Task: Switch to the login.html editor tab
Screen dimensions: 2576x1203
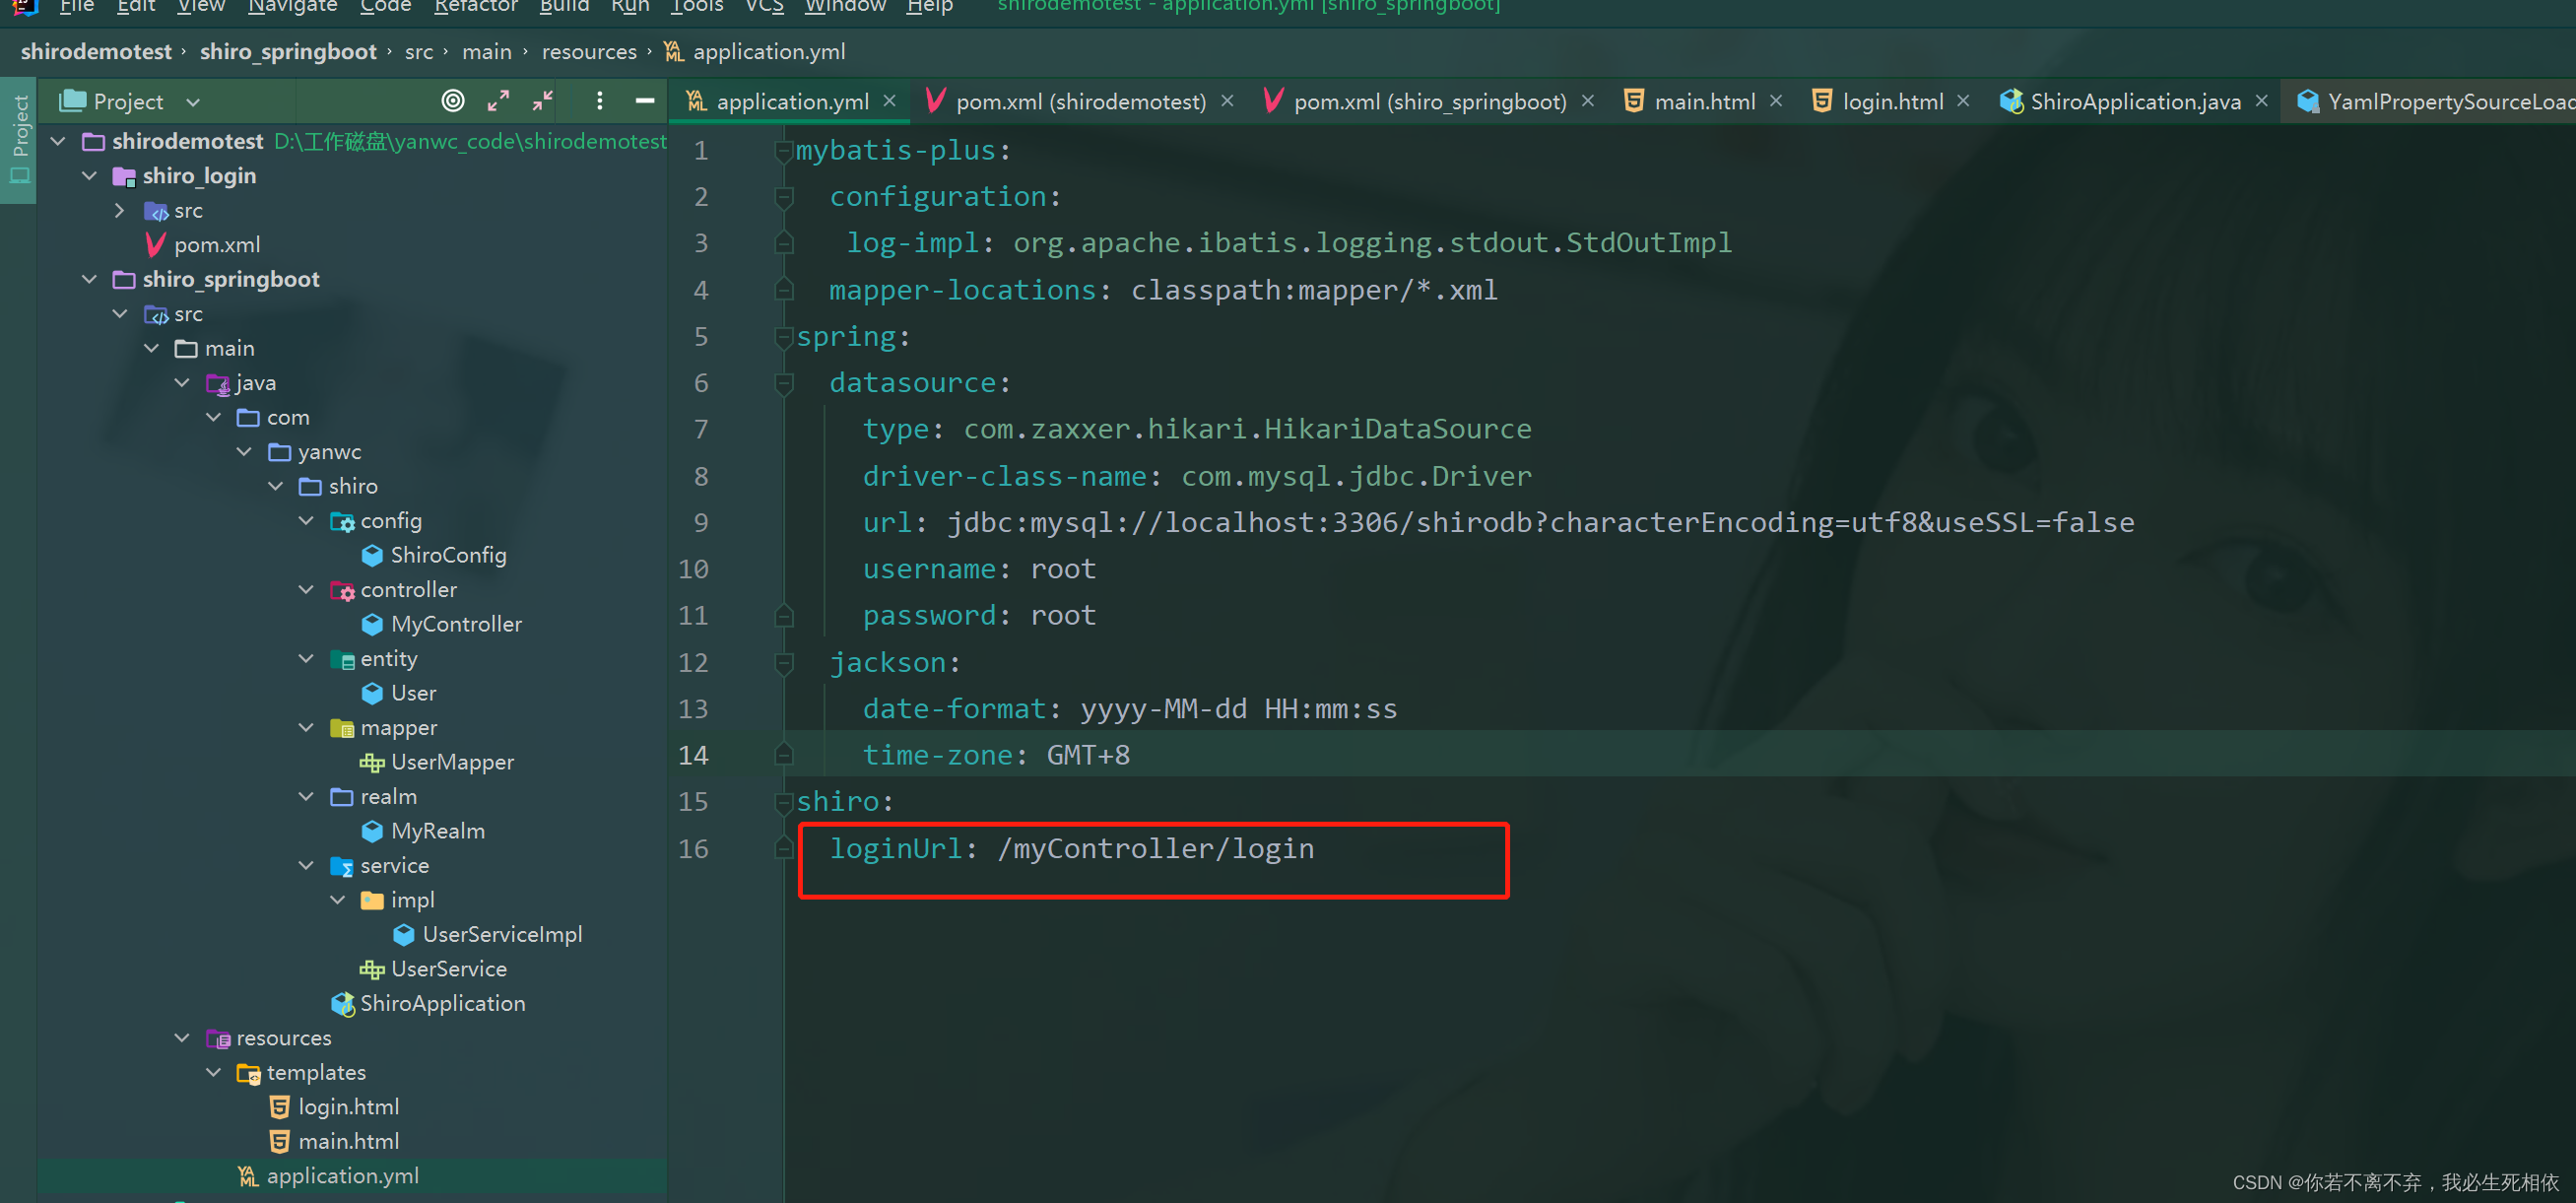Action: click(x=1891, y=102)
